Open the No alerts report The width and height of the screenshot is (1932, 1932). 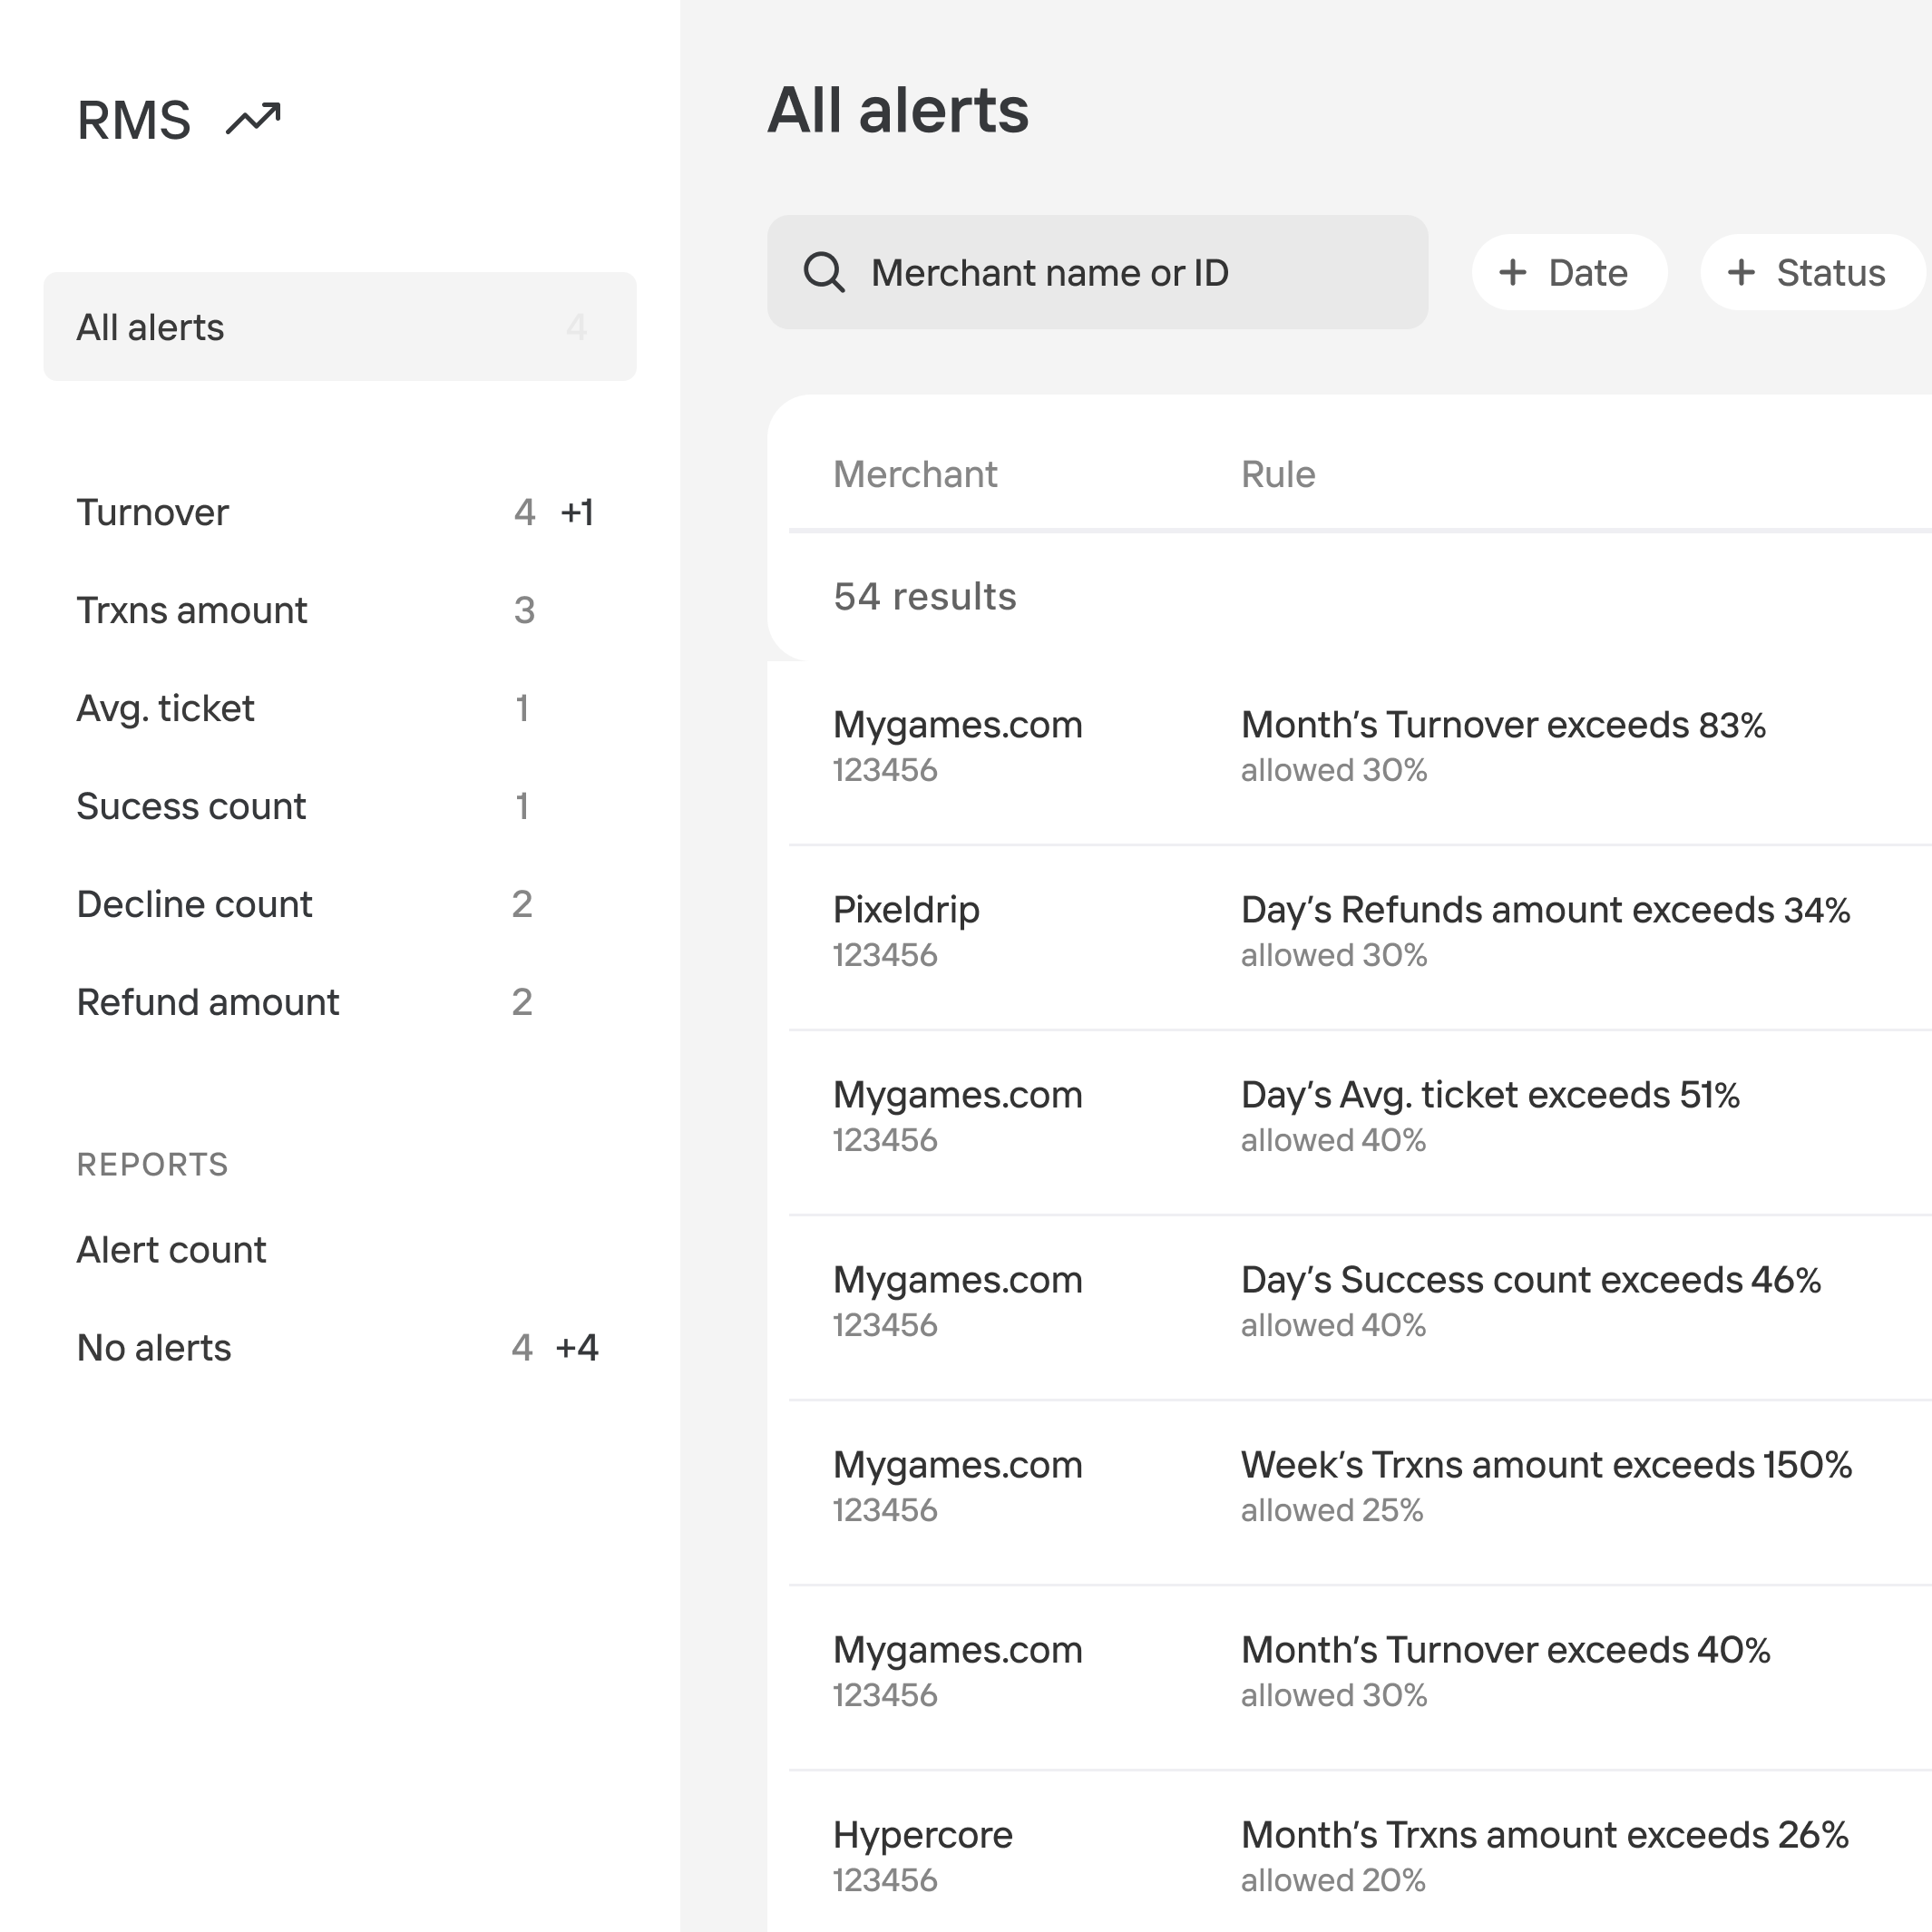pyautogui.click(x=339, y=1348)
